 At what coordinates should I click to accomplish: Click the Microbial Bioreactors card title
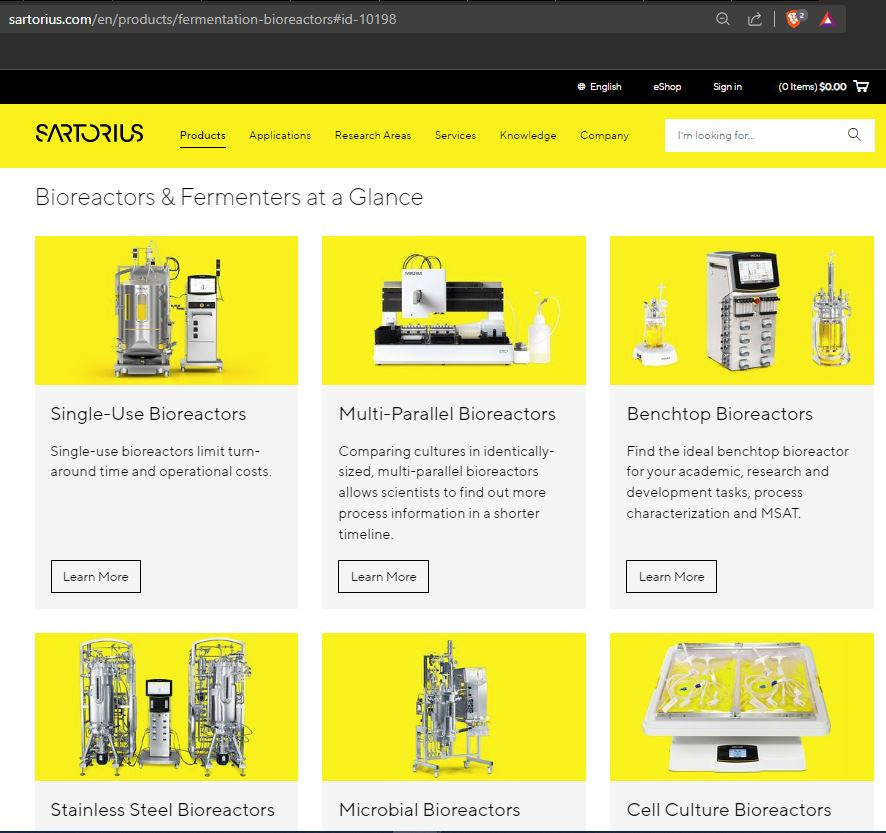429,810
